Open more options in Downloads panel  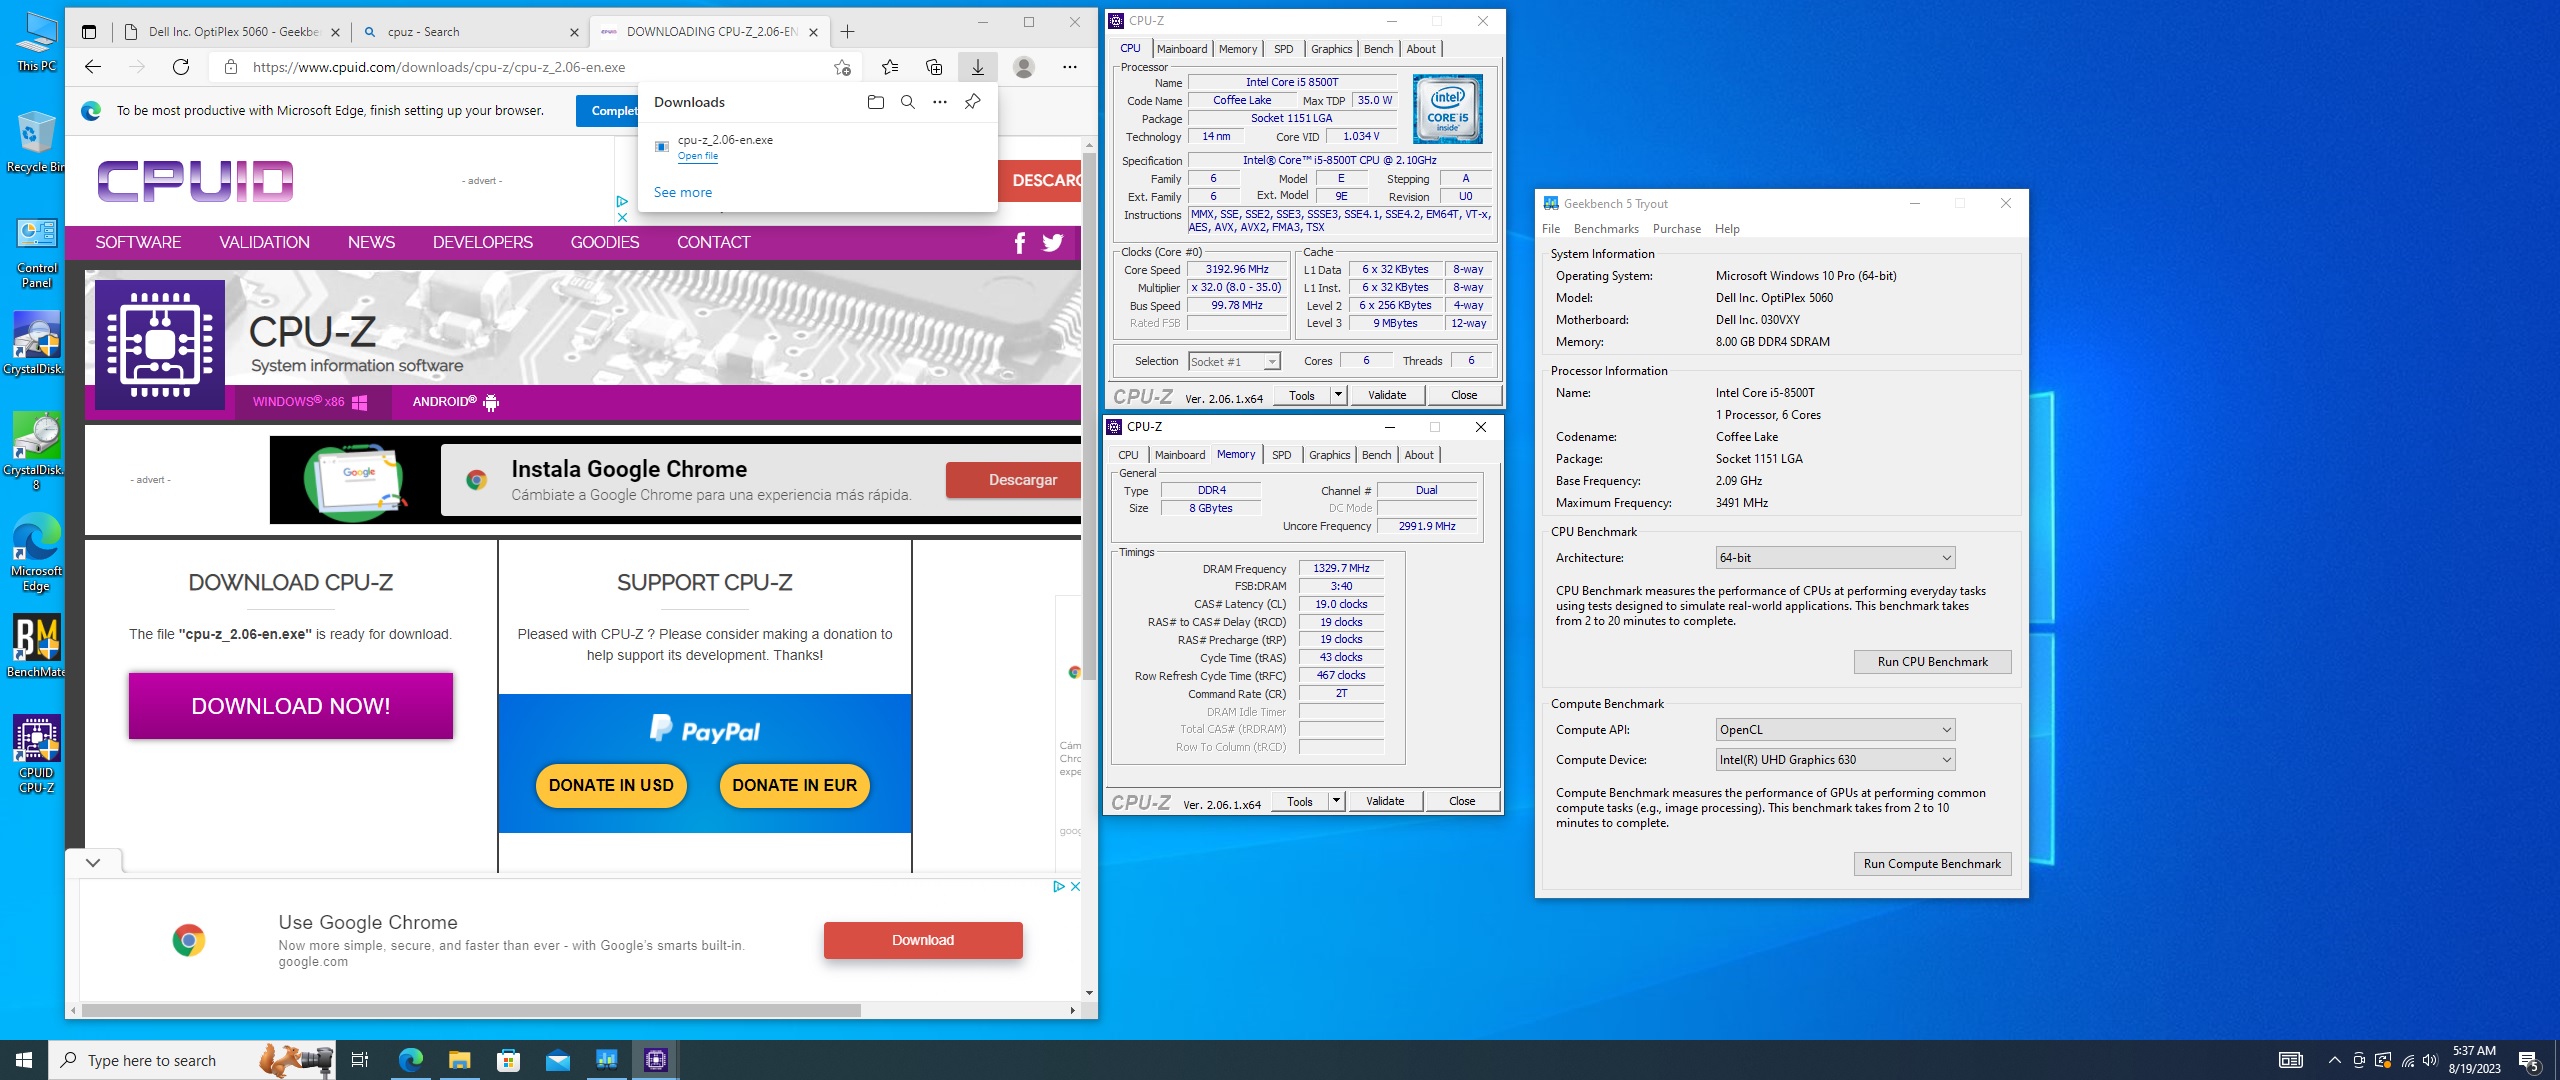pos(940,102)
